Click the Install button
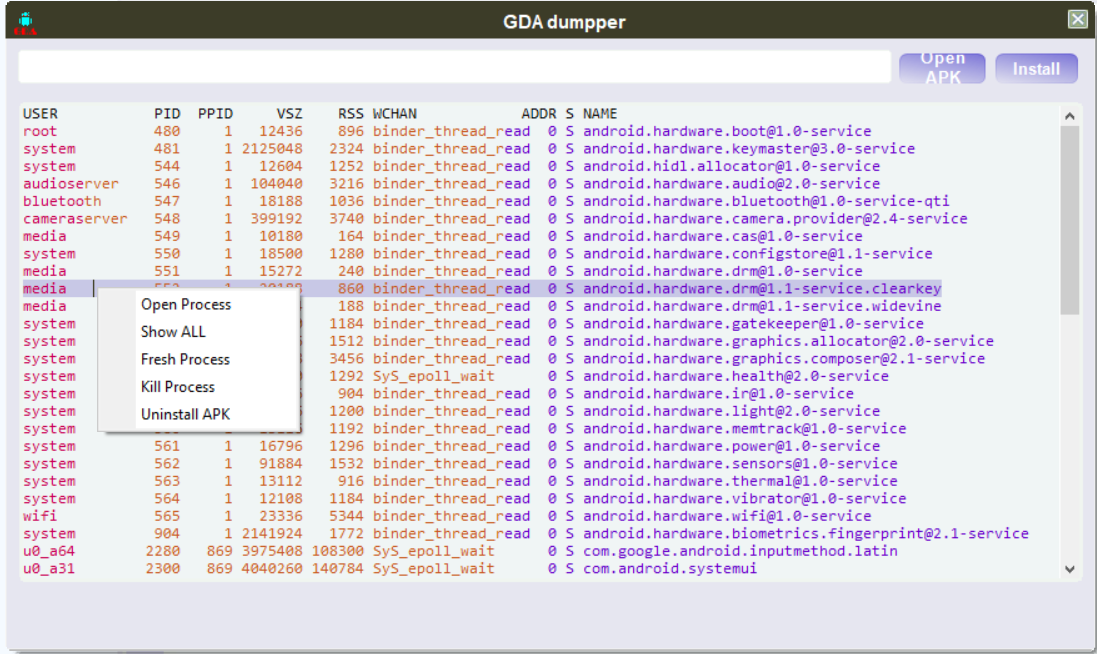The image size is (1097, 654). pyautogui.click(x=1036, y=69)
